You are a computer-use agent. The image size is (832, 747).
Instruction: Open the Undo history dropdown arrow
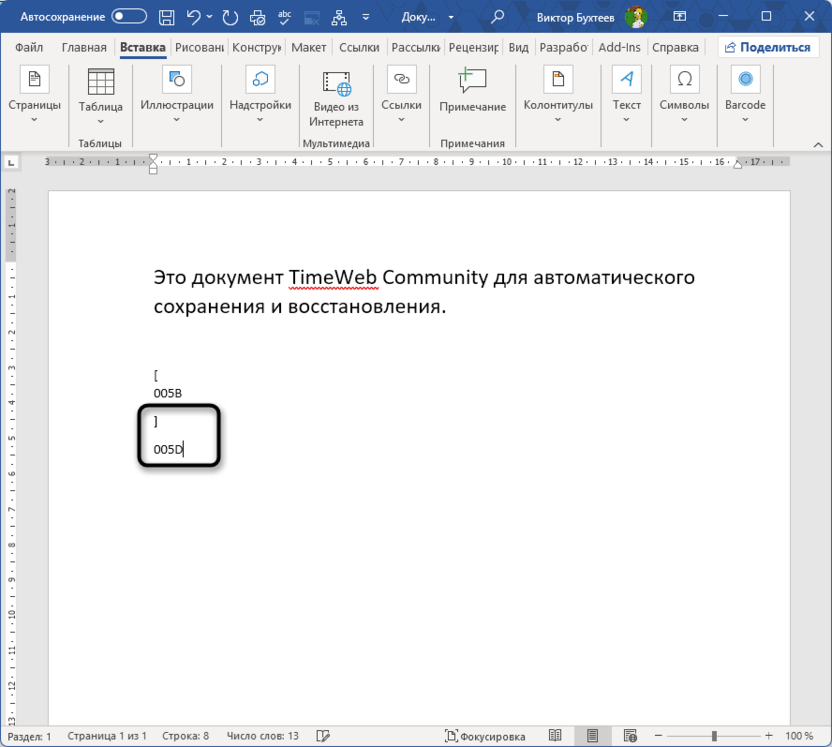click(x=210, y=17)
